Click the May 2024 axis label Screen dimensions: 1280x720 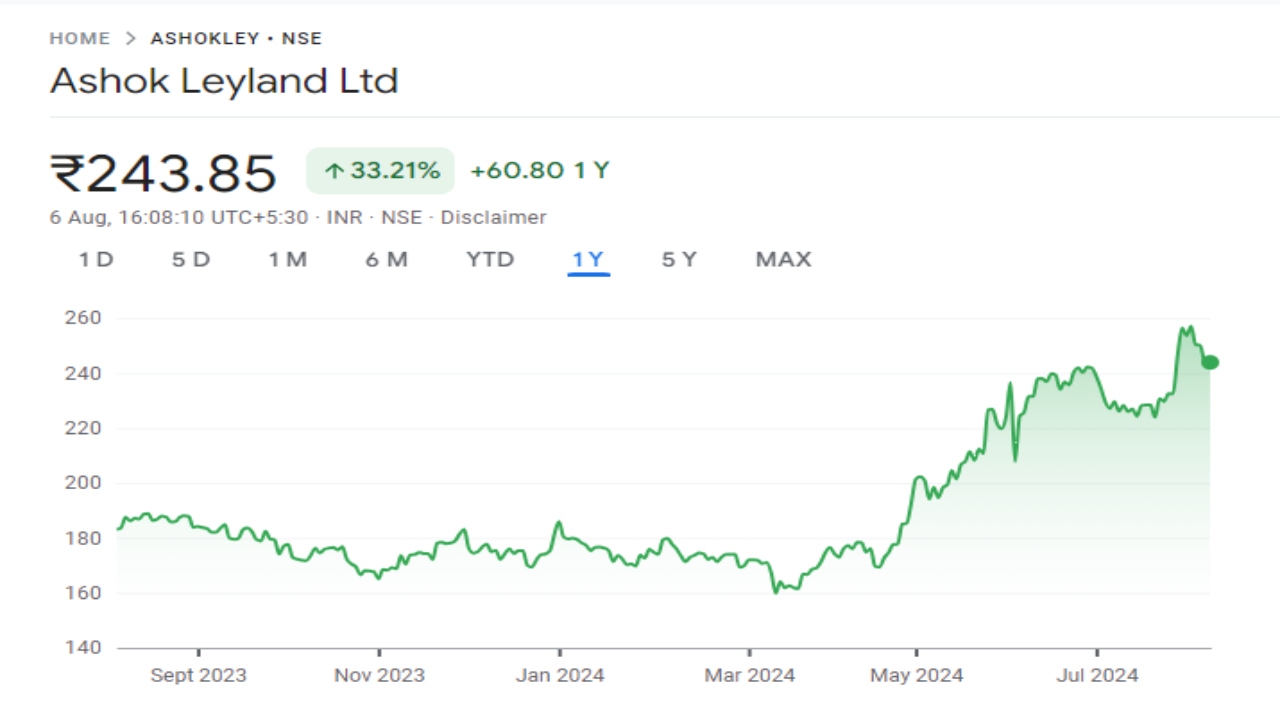(x=917, y=676)
